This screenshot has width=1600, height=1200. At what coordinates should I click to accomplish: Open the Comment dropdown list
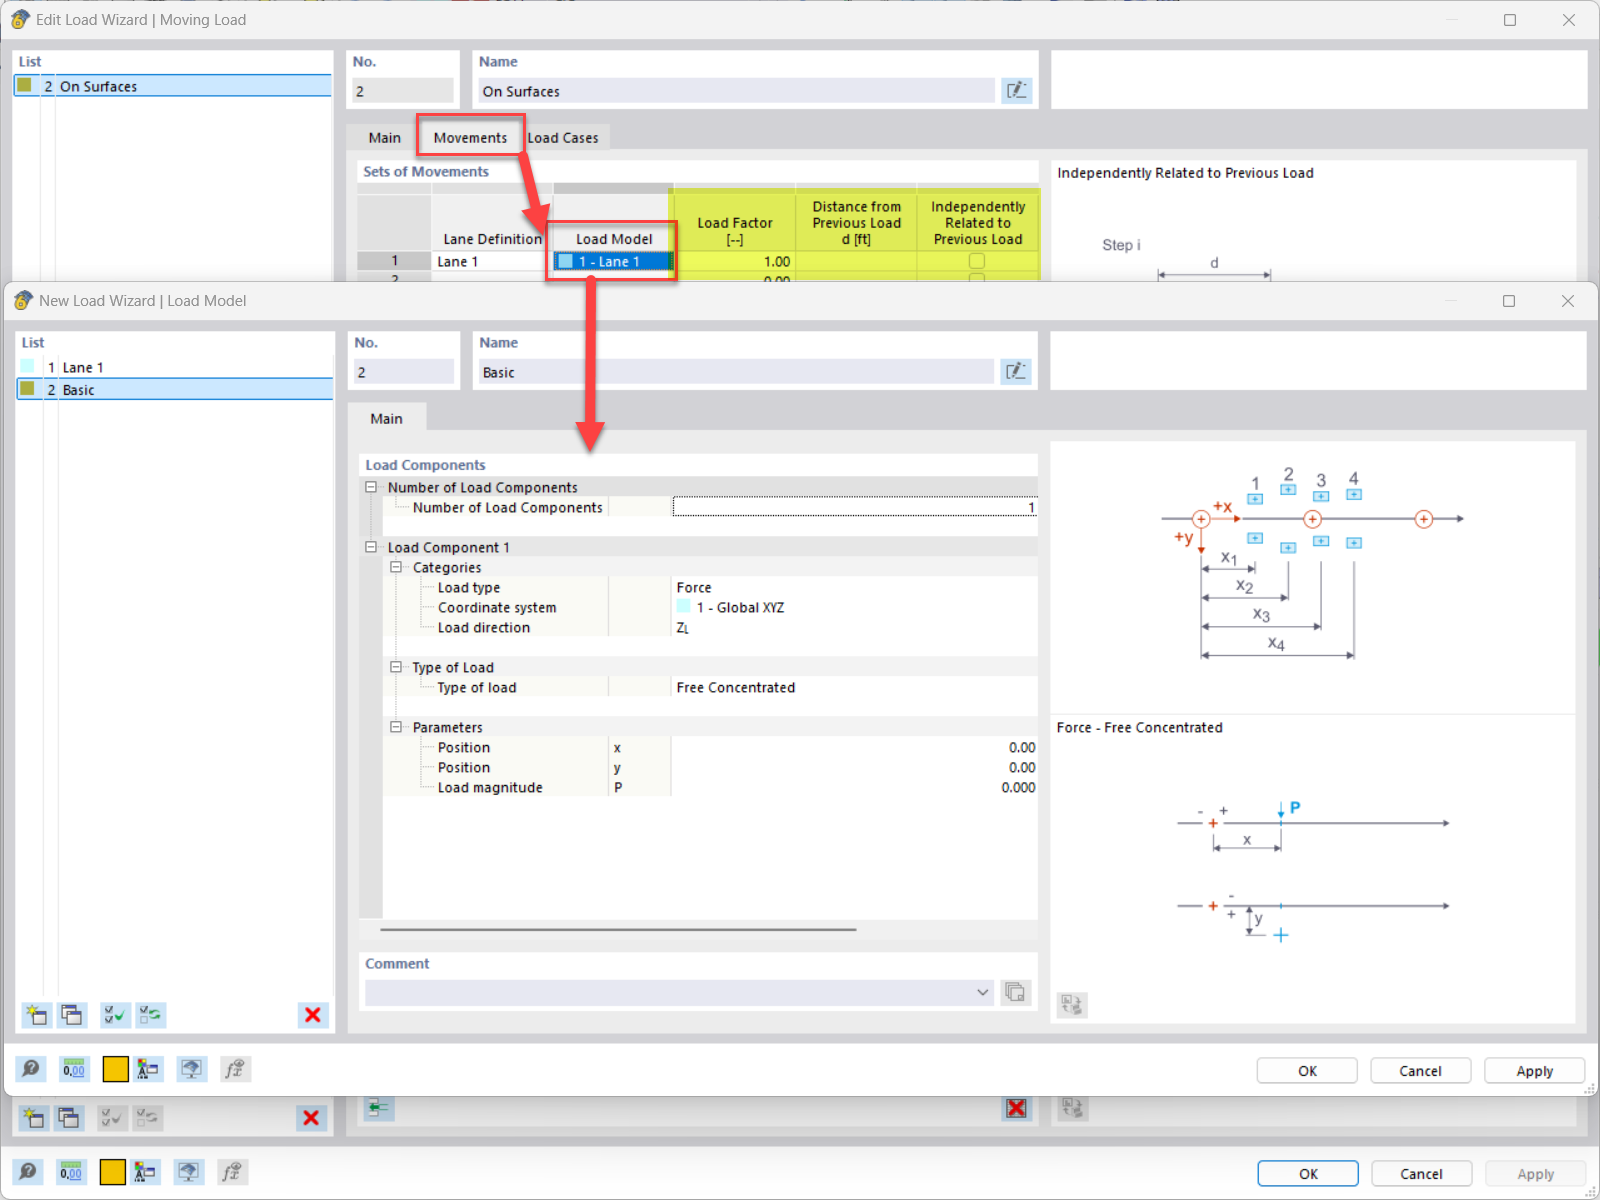click(982, 992)
